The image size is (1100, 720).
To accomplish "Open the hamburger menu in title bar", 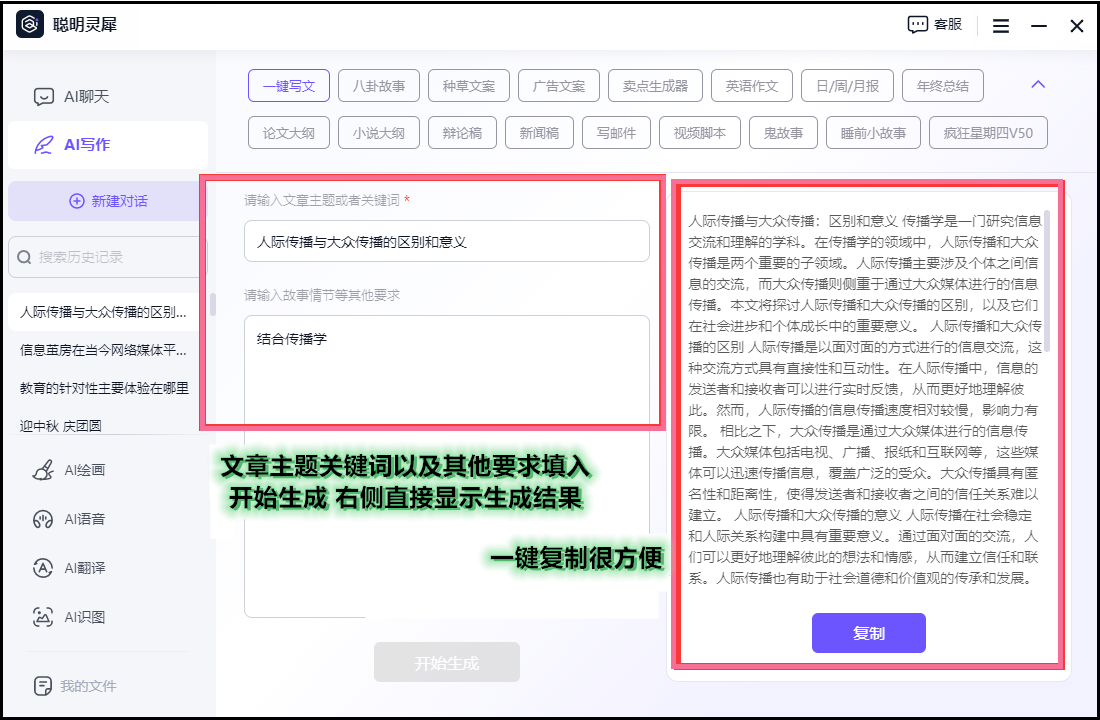I will [x=1001, y=26].
